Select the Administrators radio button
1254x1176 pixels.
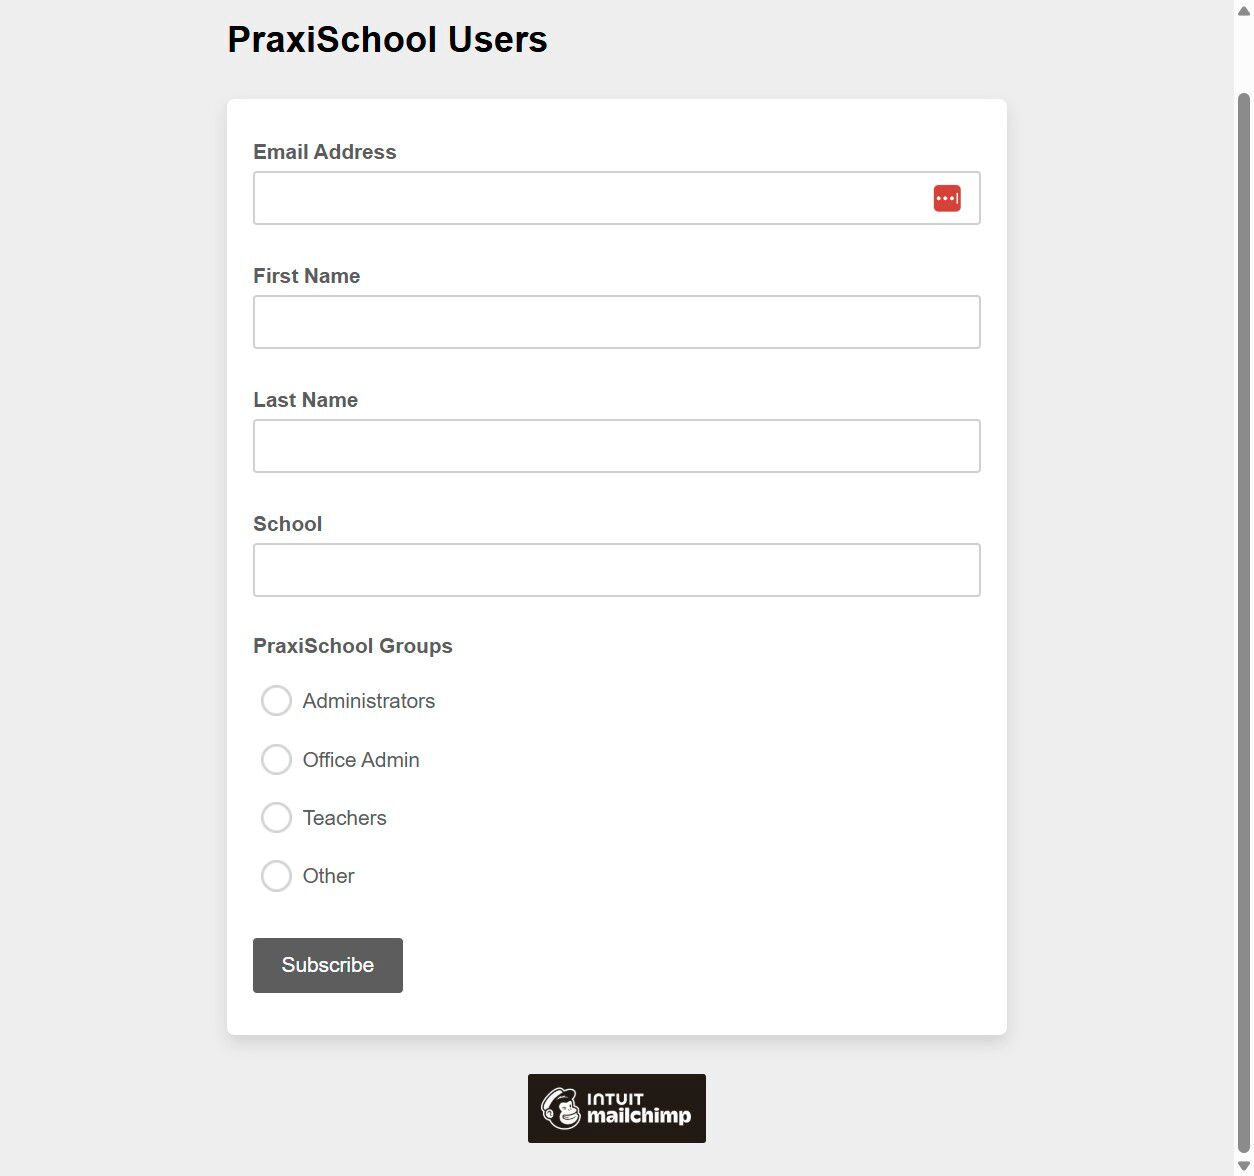click(276, 701)
